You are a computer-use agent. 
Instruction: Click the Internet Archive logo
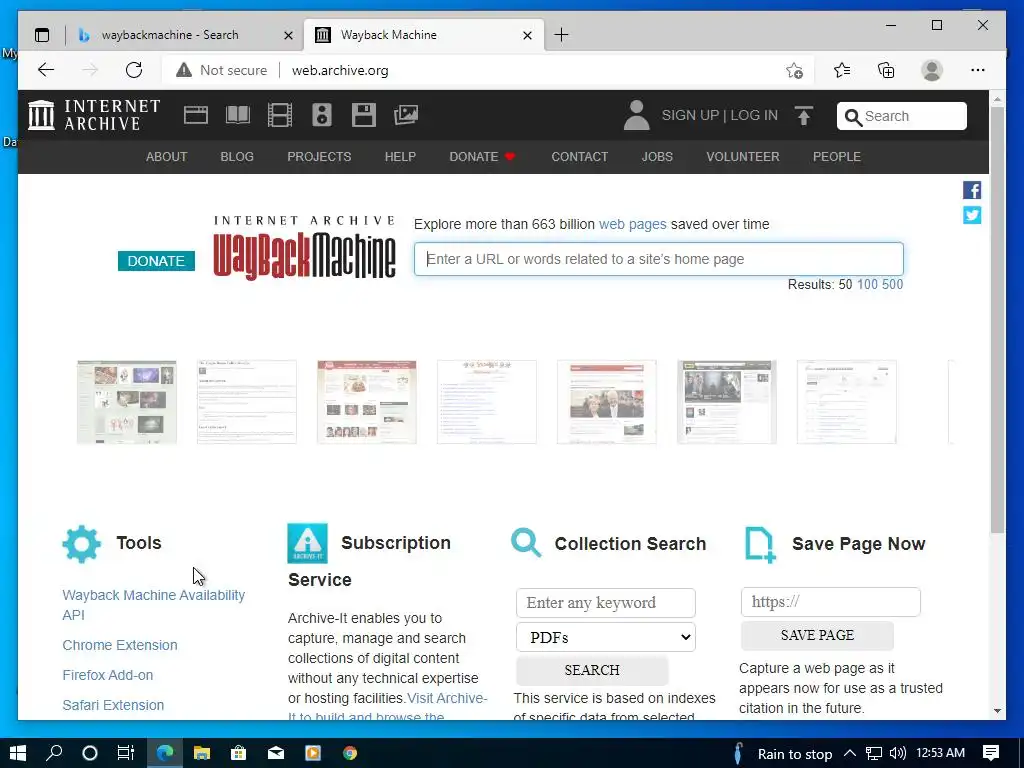point(94,115)
